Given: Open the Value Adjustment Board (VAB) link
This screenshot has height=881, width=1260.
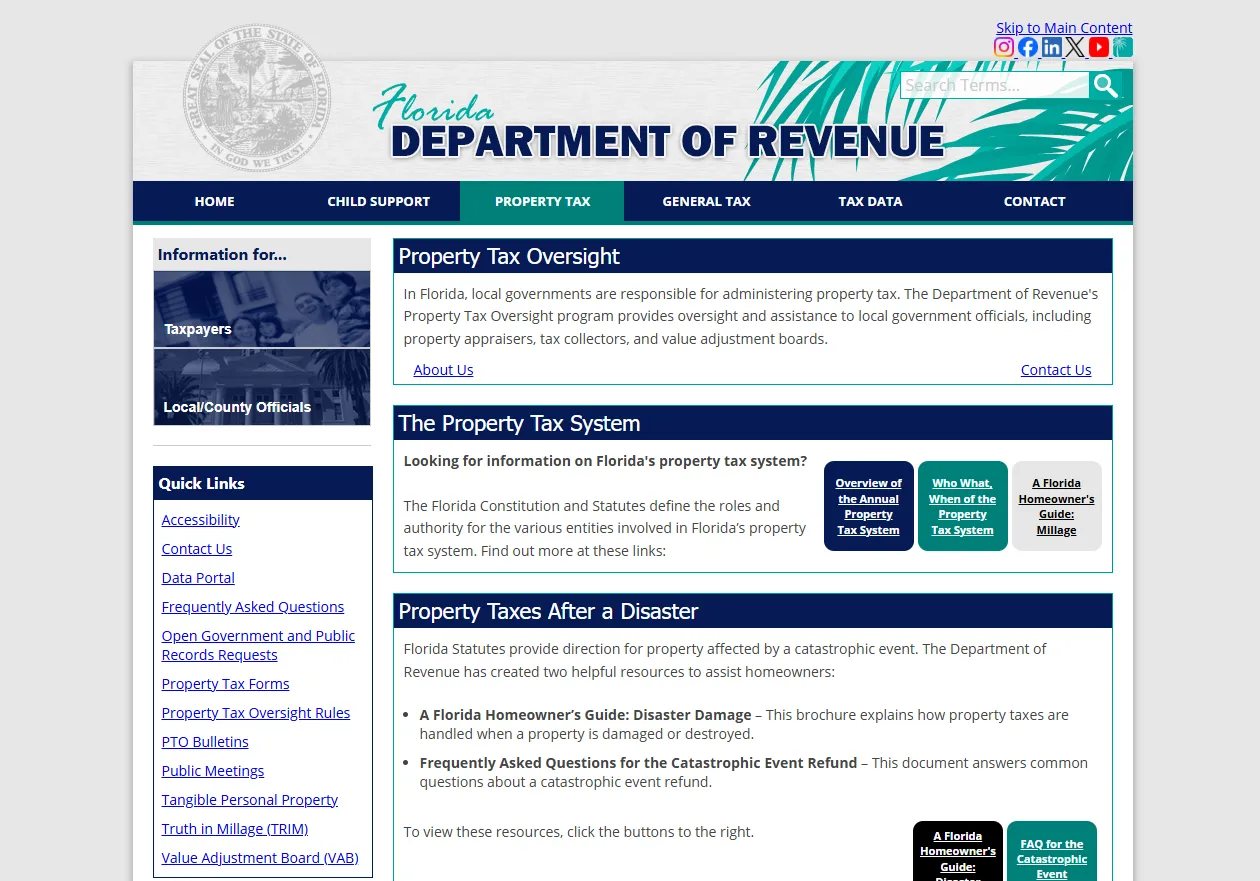Looking at the screenshot, I should tap(260, 858).
